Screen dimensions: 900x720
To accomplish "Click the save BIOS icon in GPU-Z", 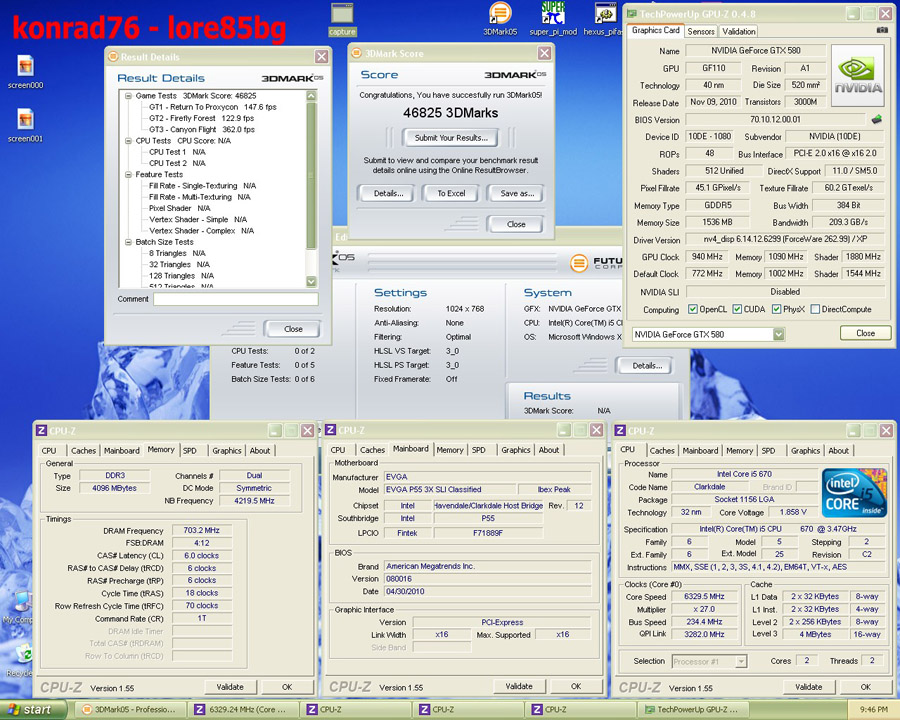I will (876, 119).
